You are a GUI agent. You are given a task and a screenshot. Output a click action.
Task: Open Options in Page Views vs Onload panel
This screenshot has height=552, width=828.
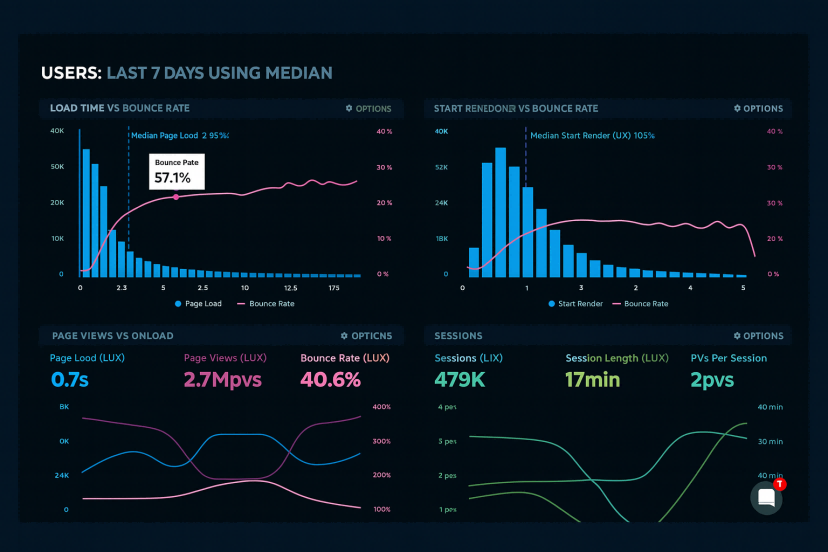[366, 336]
